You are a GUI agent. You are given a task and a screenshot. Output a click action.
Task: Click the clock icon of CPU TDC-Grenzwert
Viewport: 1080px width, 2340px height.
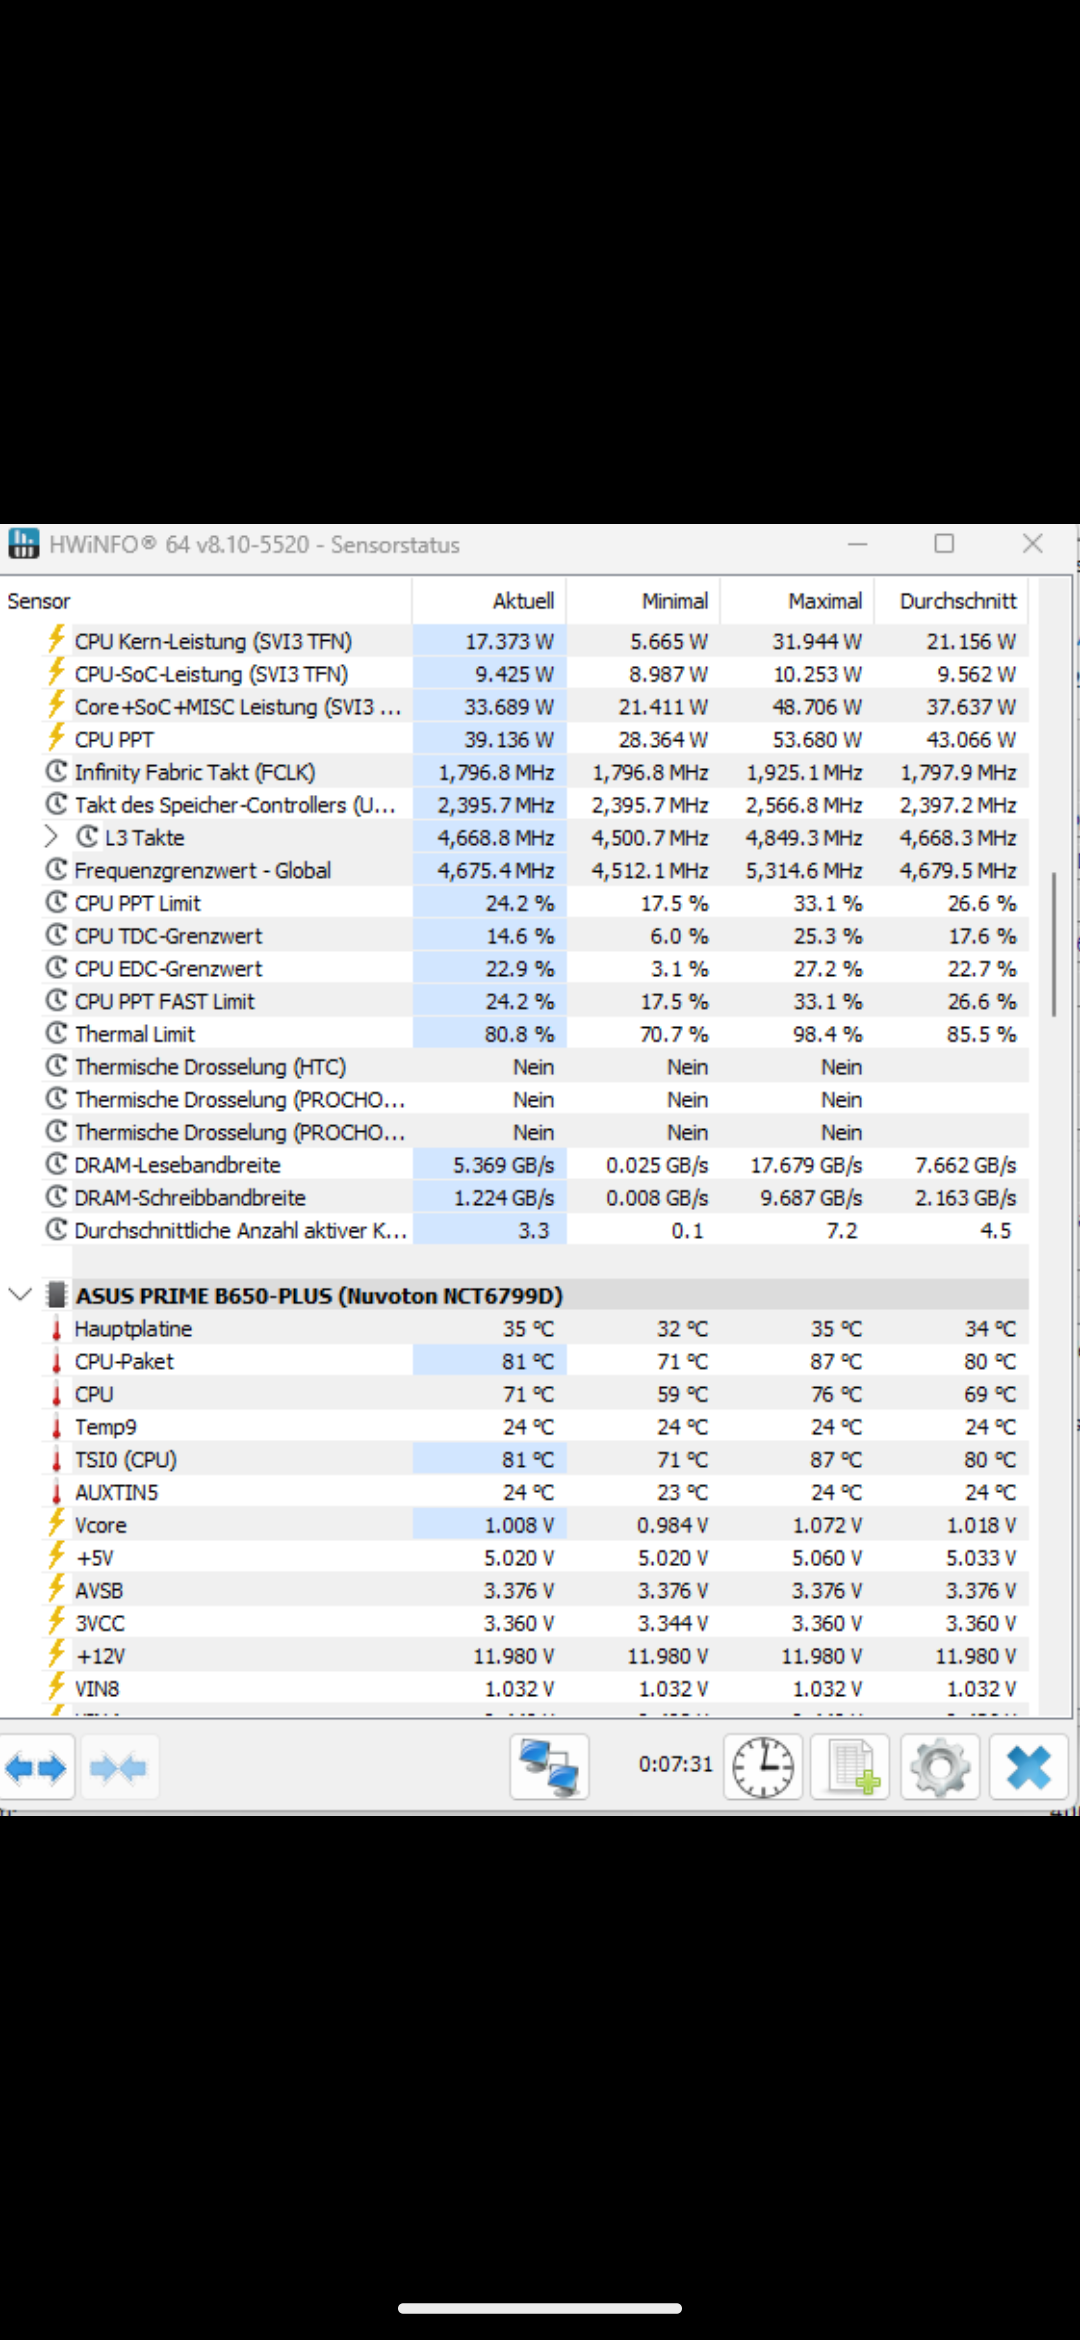(56, 935)
